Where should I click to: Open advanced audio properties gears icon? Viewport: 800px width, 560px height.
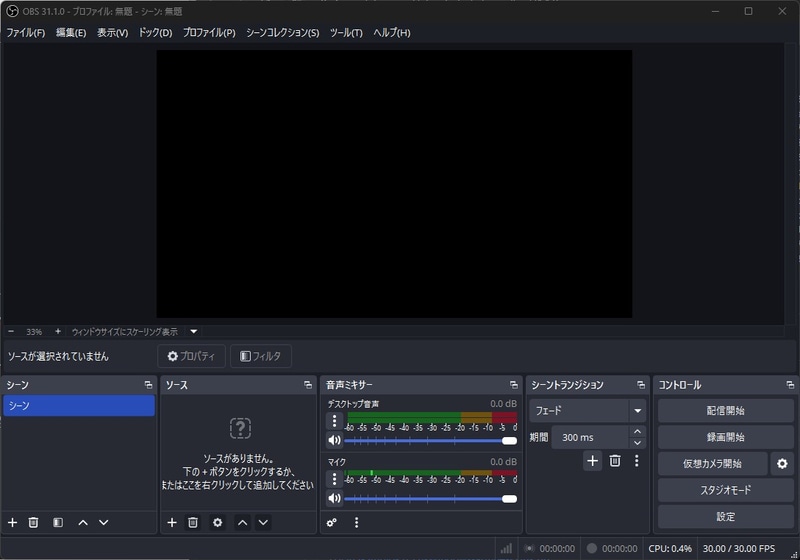332,522
